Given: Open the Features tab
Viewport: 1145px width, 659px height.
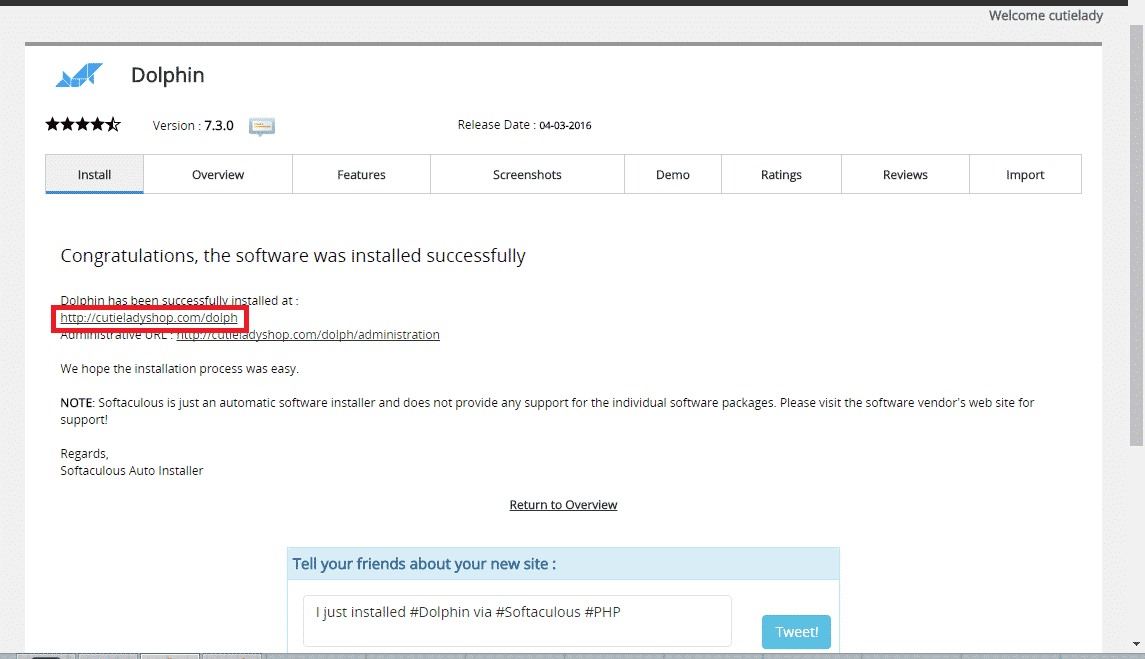Looking at the screenshot, I should click(361, 175).
